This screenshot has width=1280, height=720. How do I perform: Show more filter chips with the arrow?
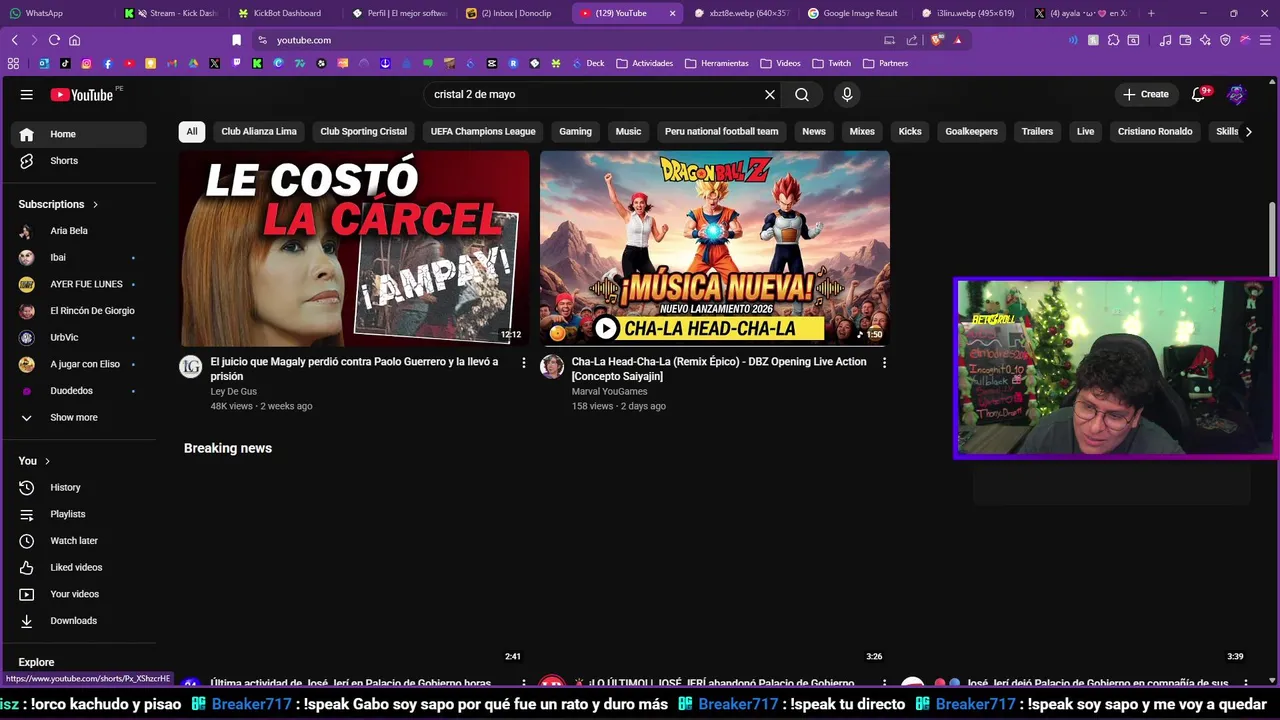pos(1248,131)
